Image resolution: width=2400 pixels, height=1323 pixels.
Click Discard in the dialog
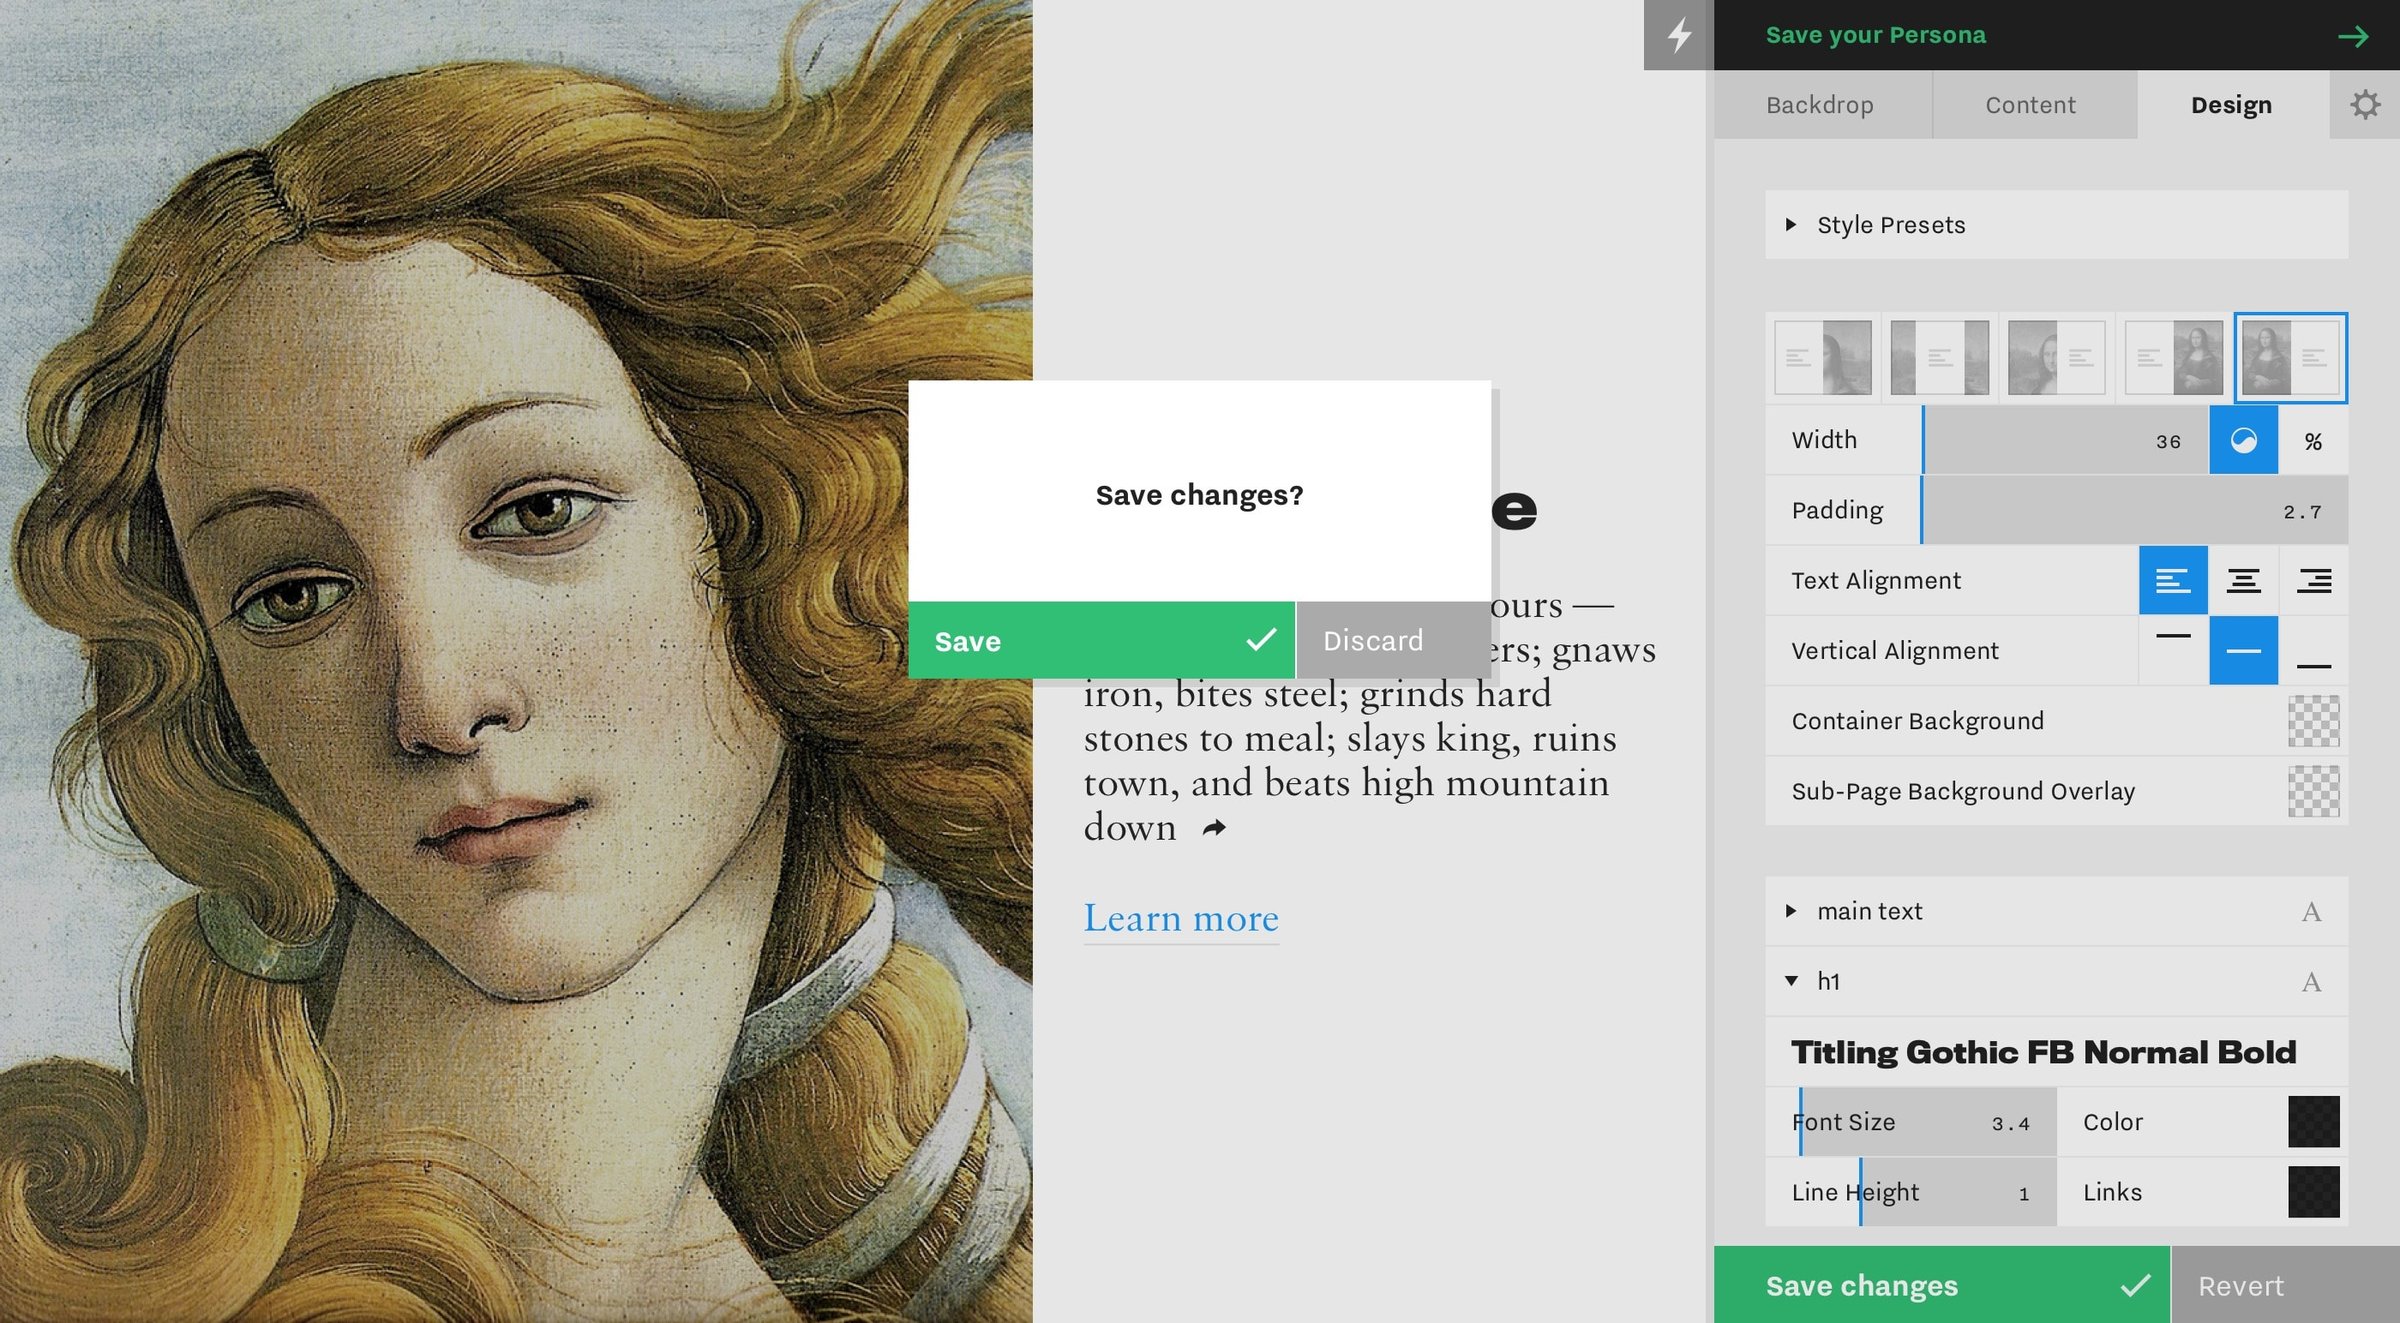tap(1394, 640)
